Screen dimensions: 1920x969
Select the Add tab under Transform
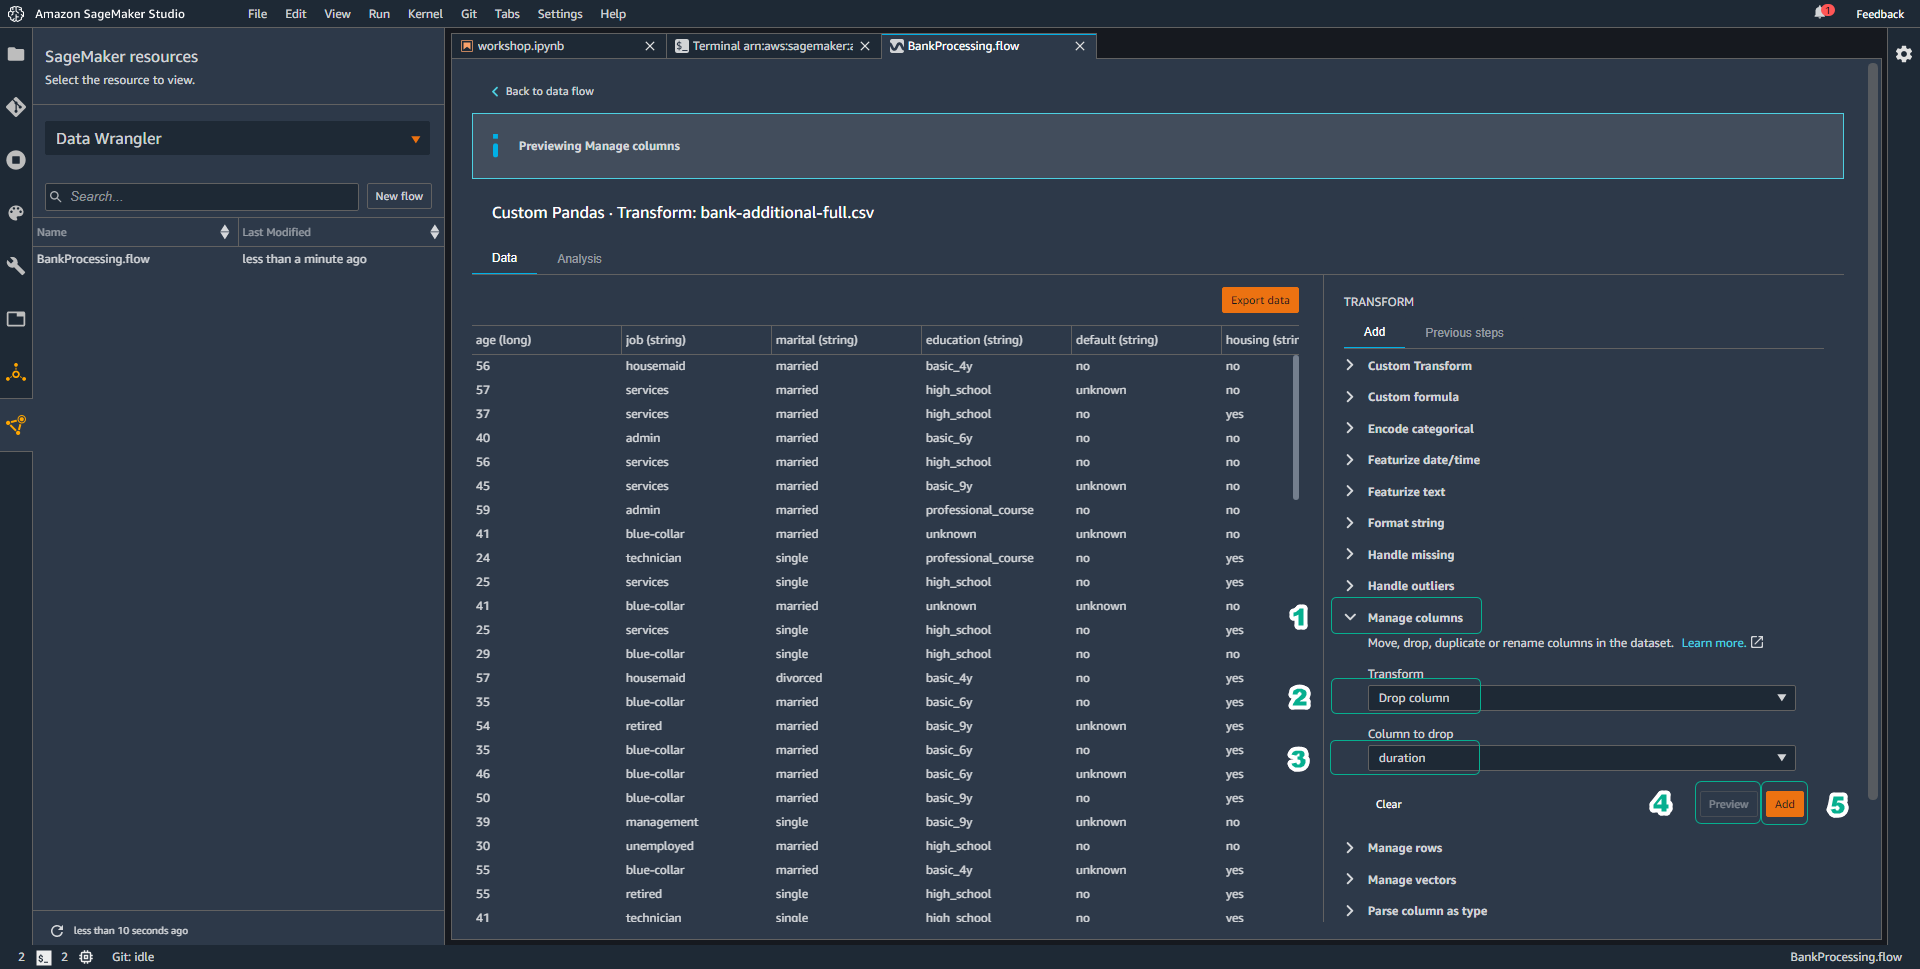coord(1374,332)
